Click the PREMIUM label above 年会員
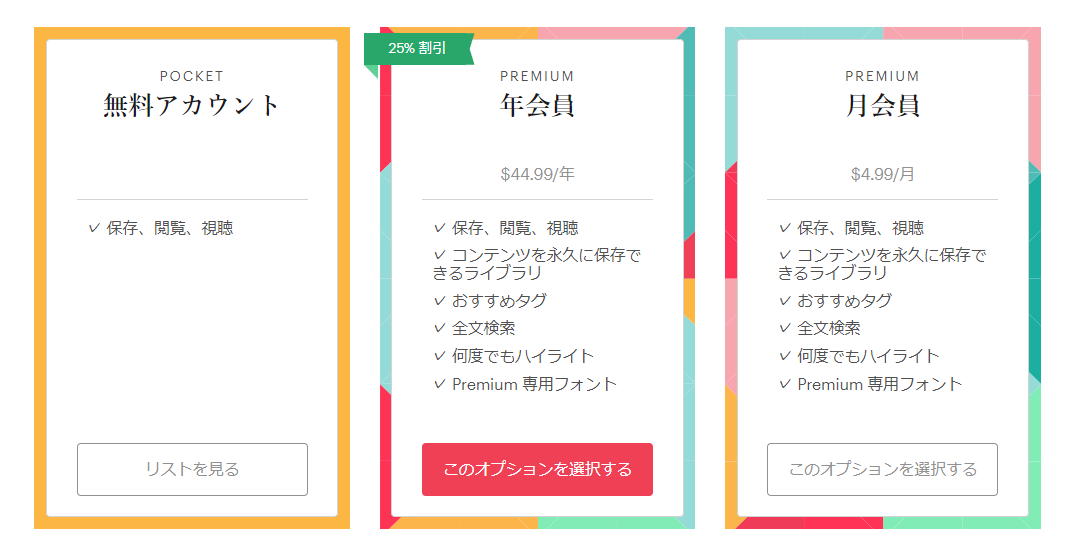This screenshot has width=1071, height=546. pos(537,76)
